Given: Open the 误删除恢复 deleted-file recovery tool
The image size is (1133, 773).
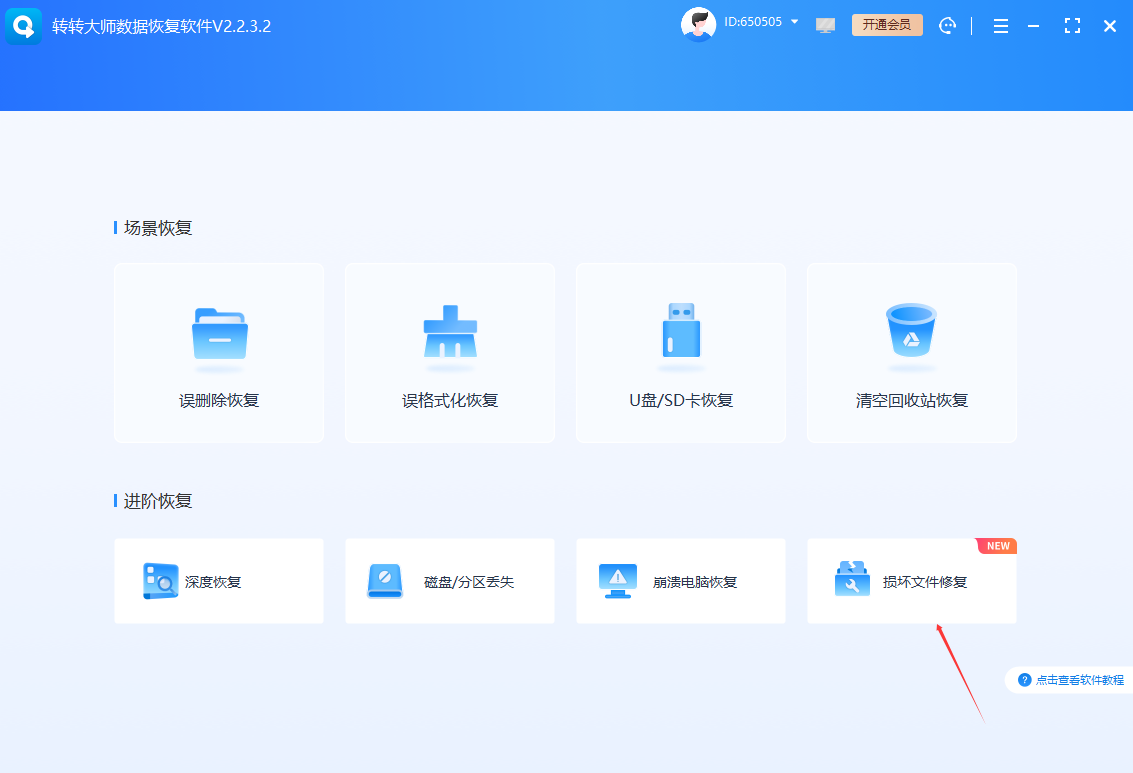Looking at the screenshot, I should coord(219,352).
